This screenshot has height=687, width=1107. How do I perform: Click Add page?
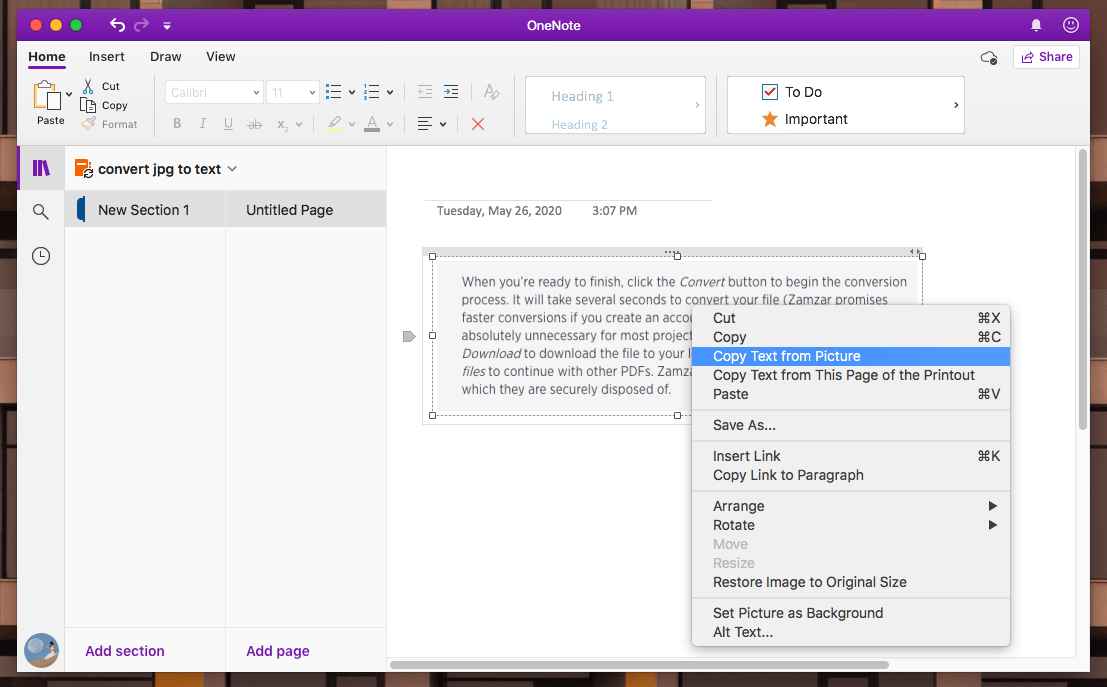[278, 651]
